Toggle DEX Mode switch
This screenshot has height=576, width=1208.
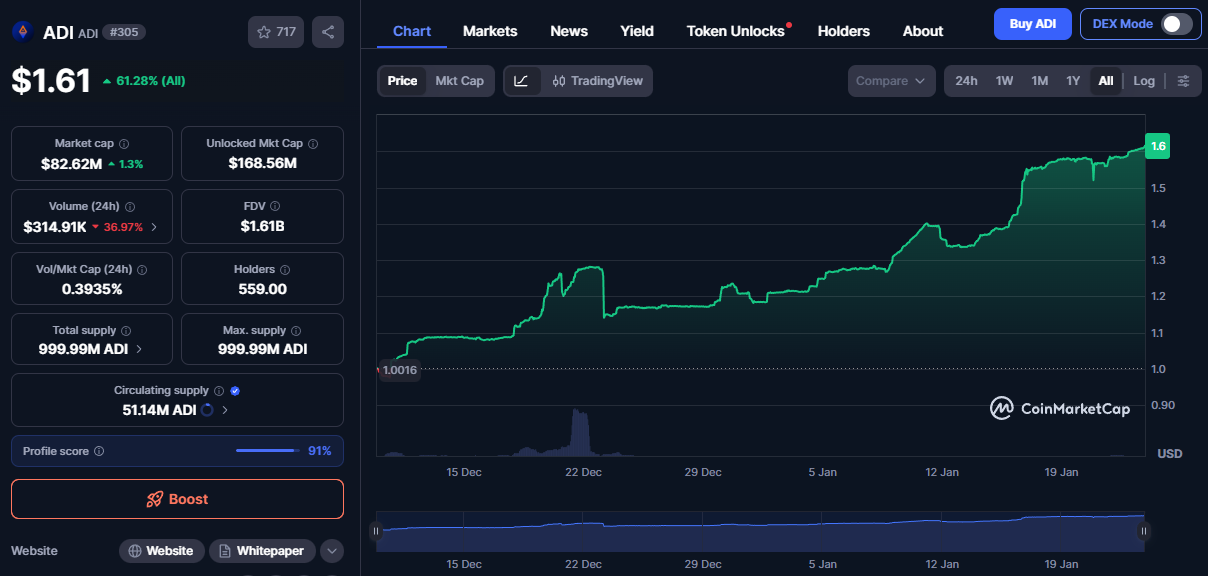(x=1176, y=24)
